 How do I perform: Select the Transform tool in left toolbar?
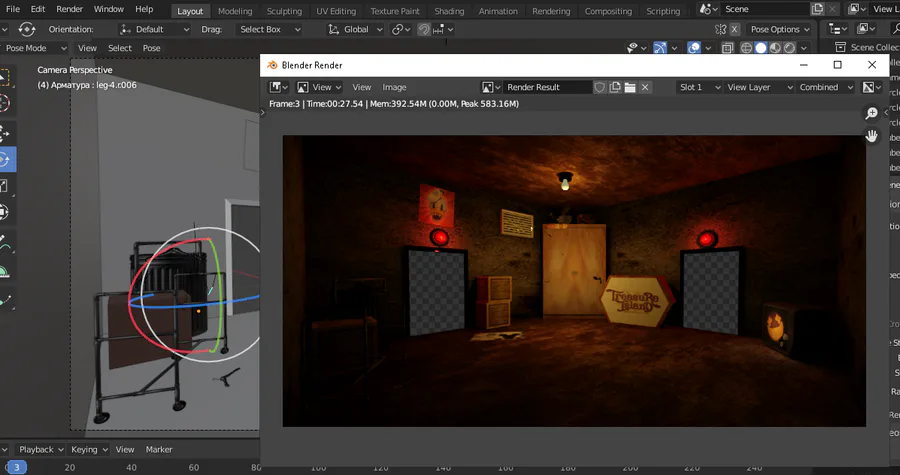click(5, 212)
